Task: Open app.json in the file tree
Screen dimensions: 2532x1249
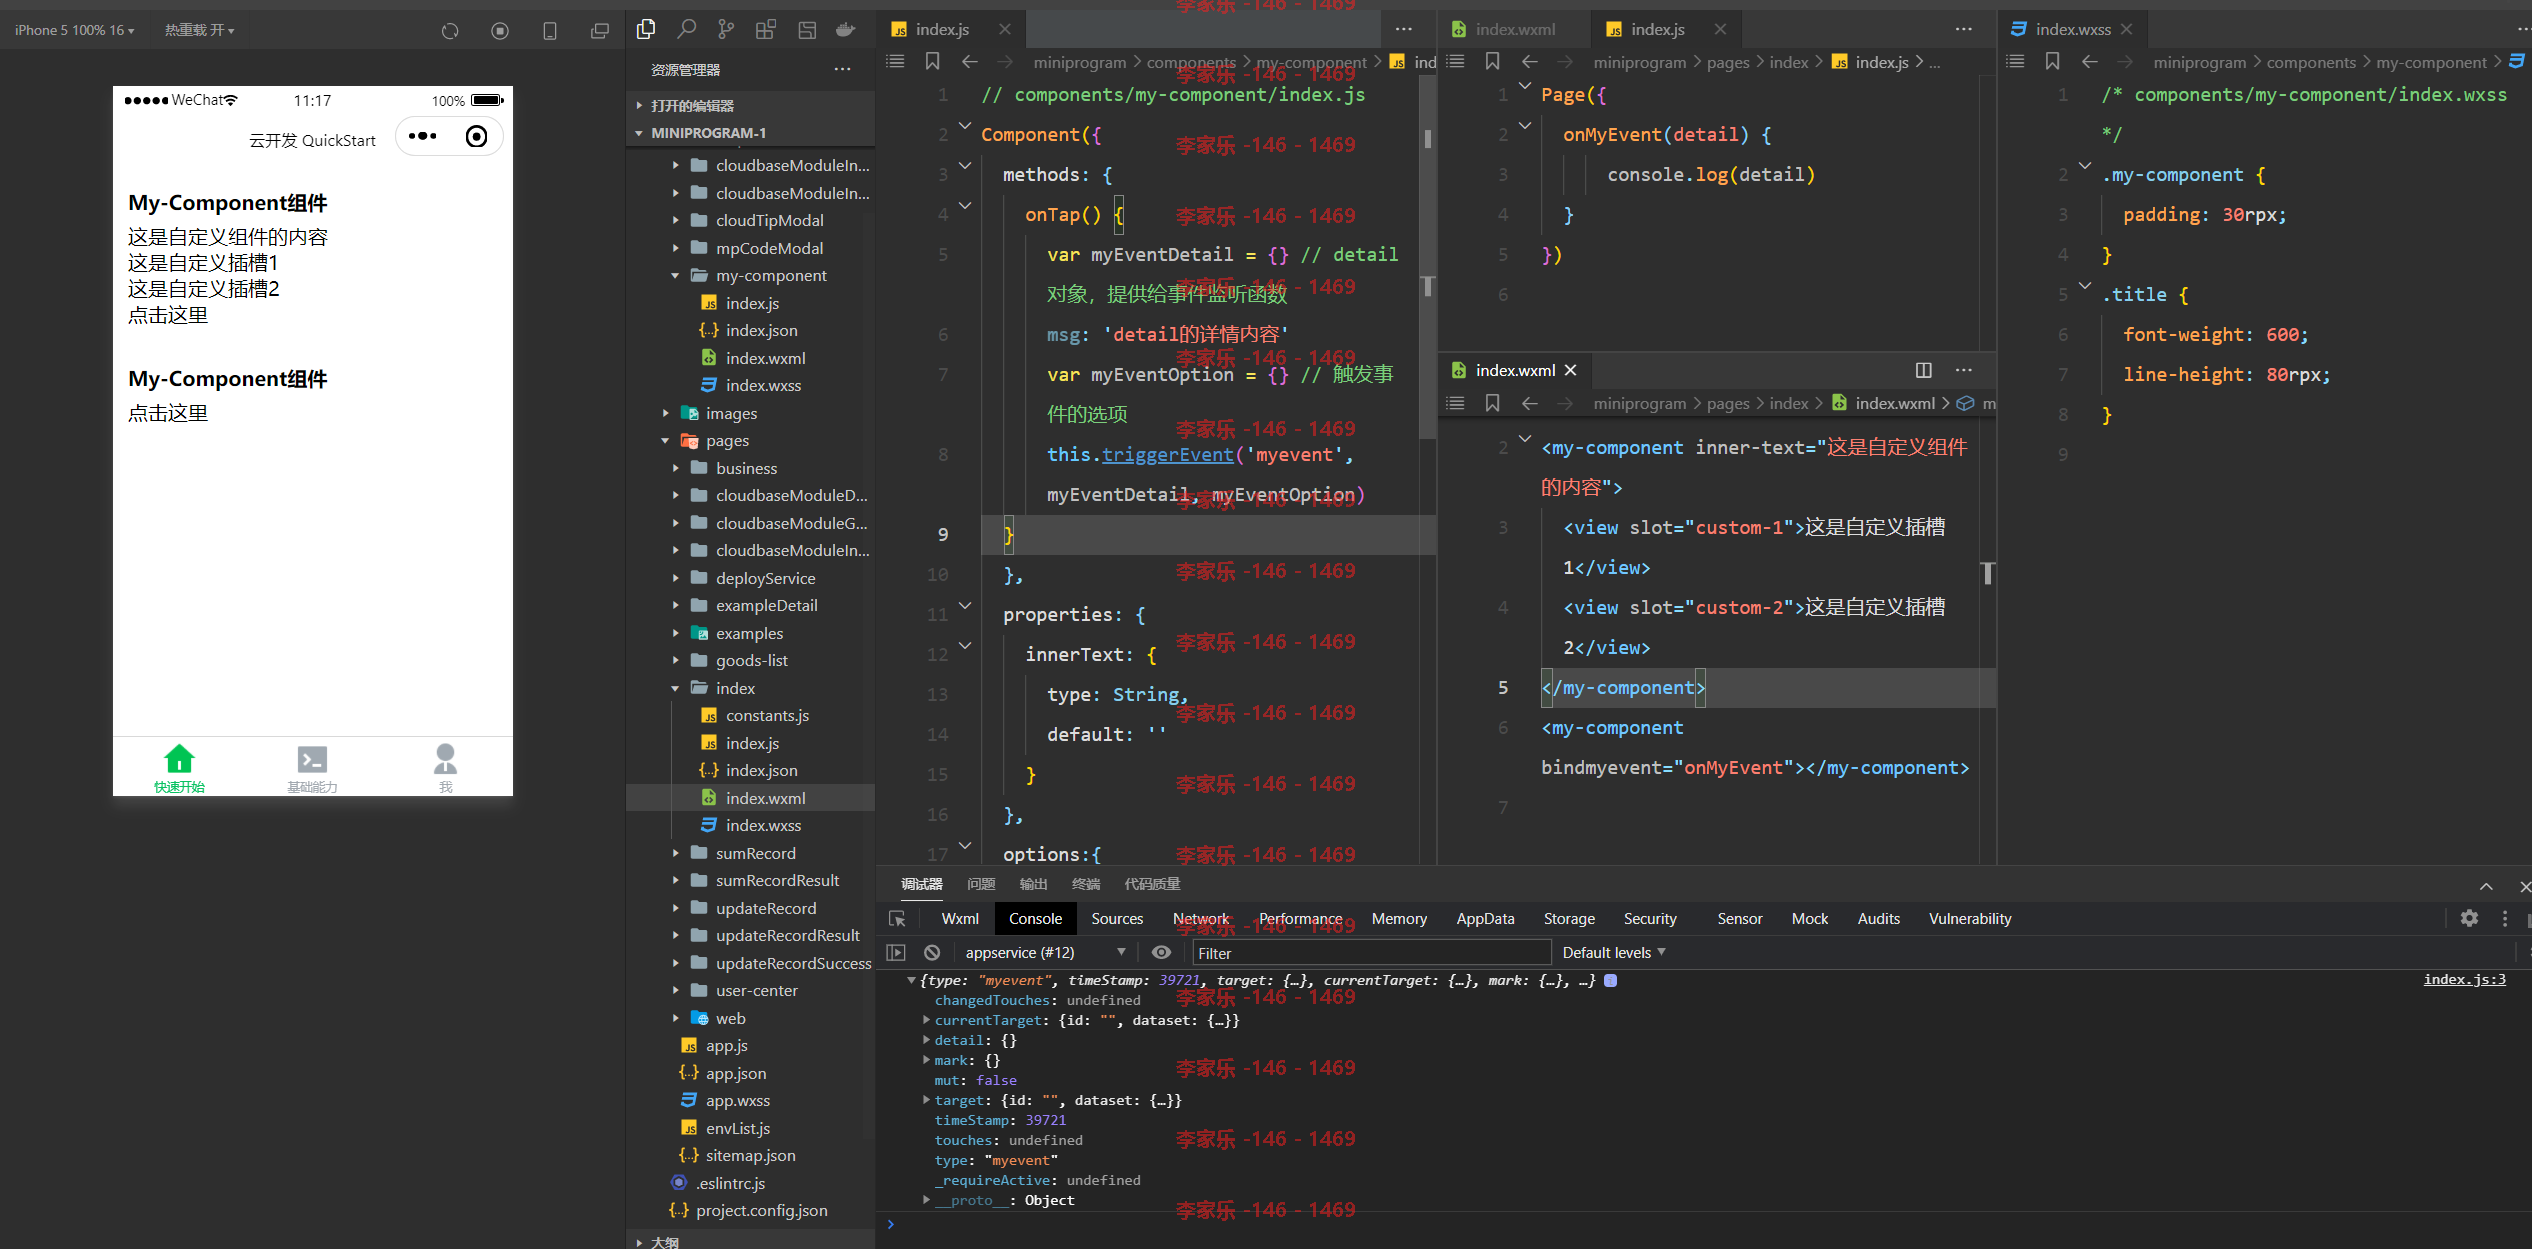Action: click(736, 1073)
